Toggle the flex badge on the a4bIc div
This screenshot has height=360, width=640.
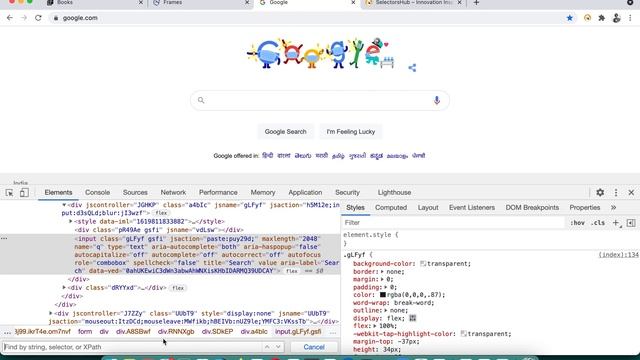pos(161,213)
